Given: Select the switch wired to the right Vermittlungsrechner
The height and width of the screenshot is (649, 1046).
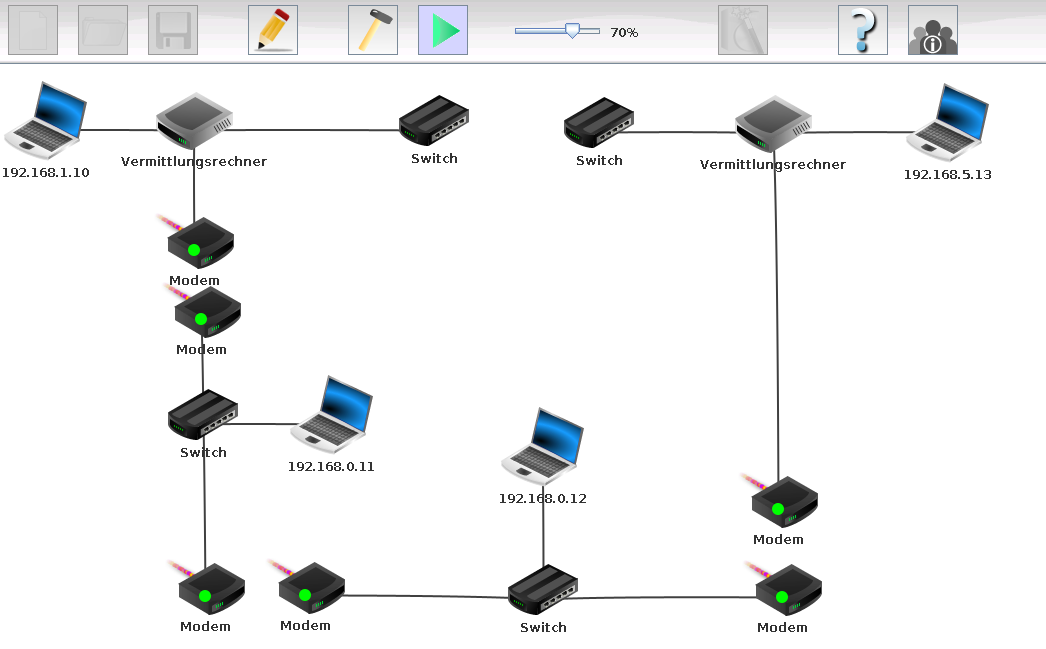Looking at the screenshot, I should pyautogui.click(x=599, y=123).
